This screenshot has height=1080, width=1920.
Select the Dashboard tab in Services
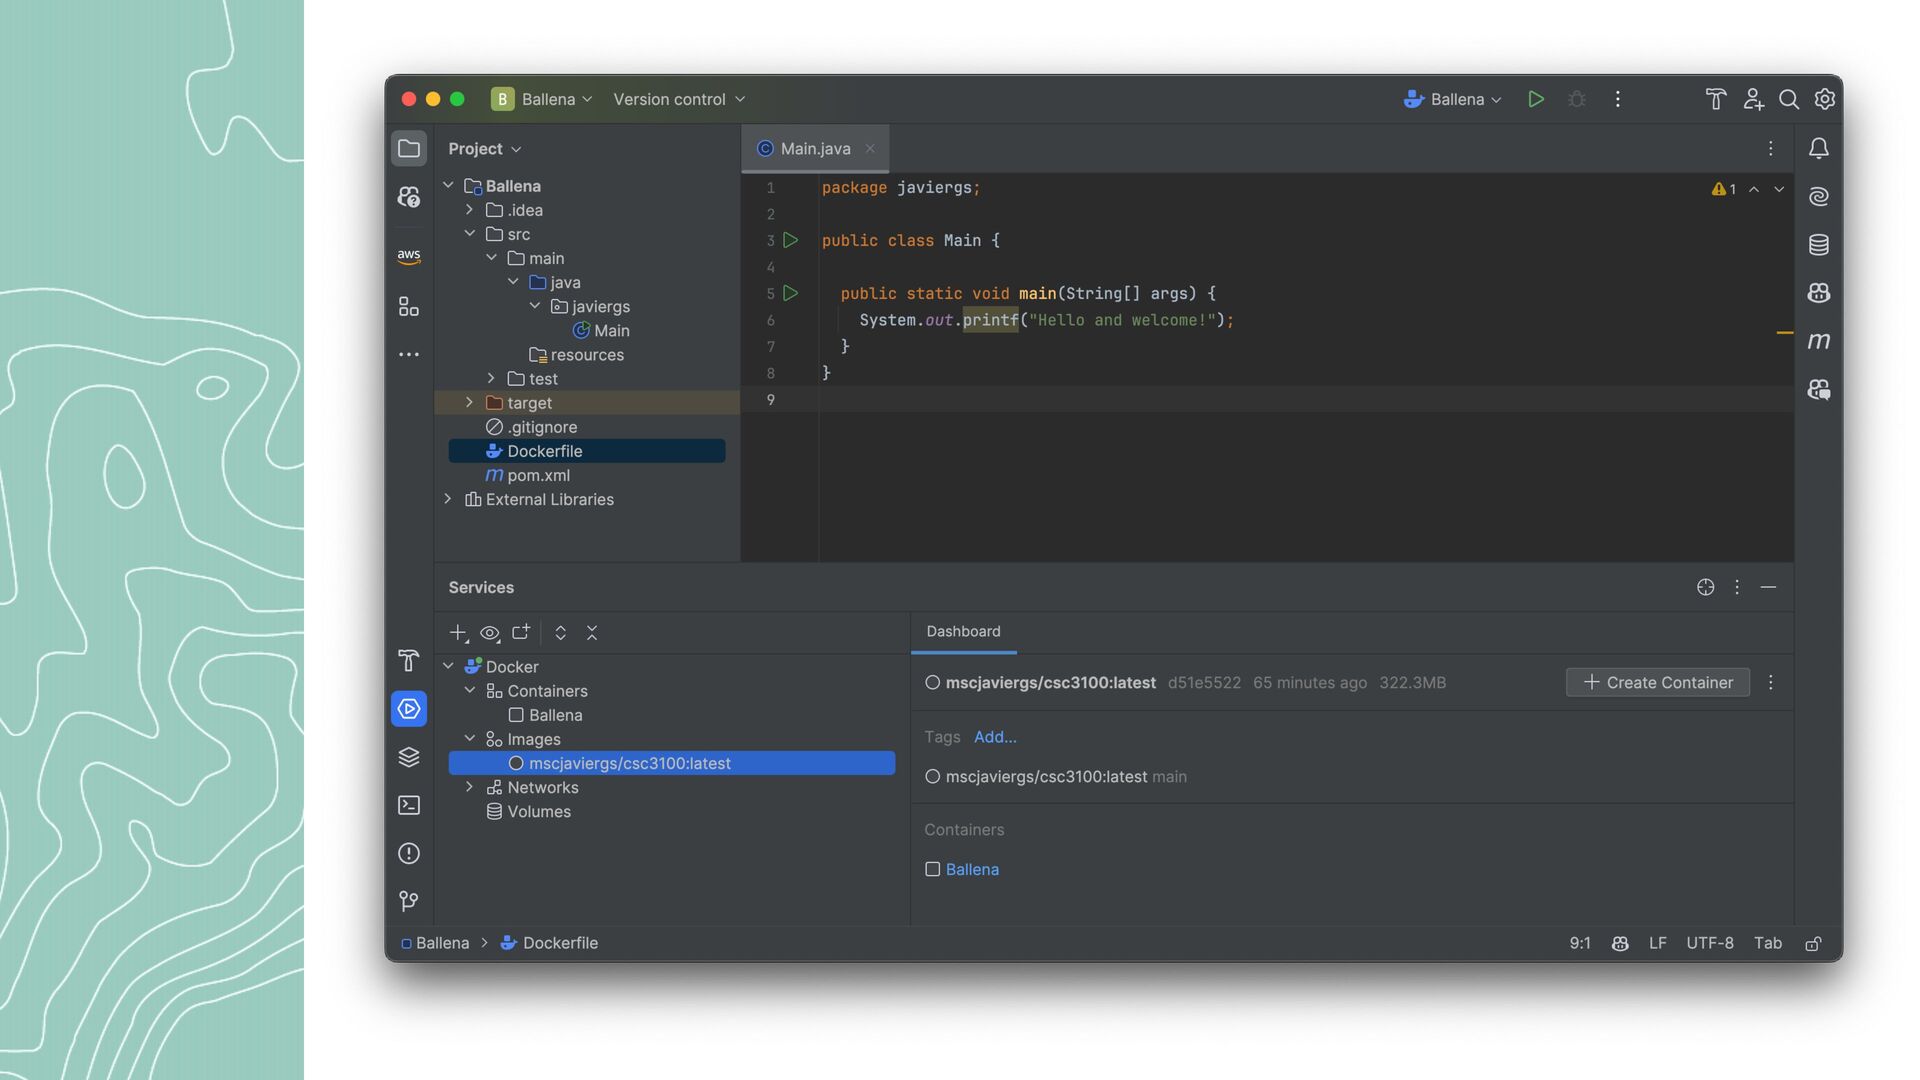(x=963, y=631)
